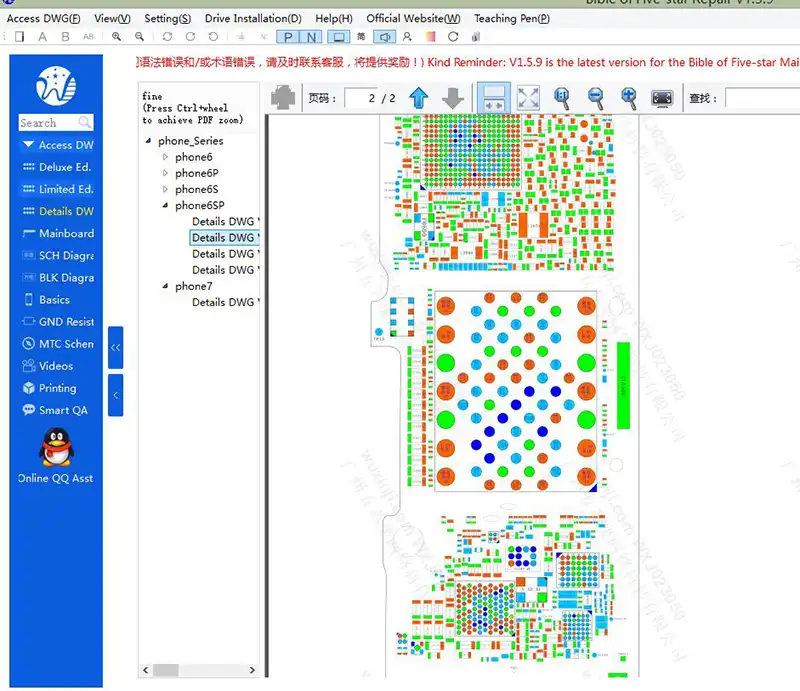Collapse the phone6SP tree node

click(x=165, y=205)
